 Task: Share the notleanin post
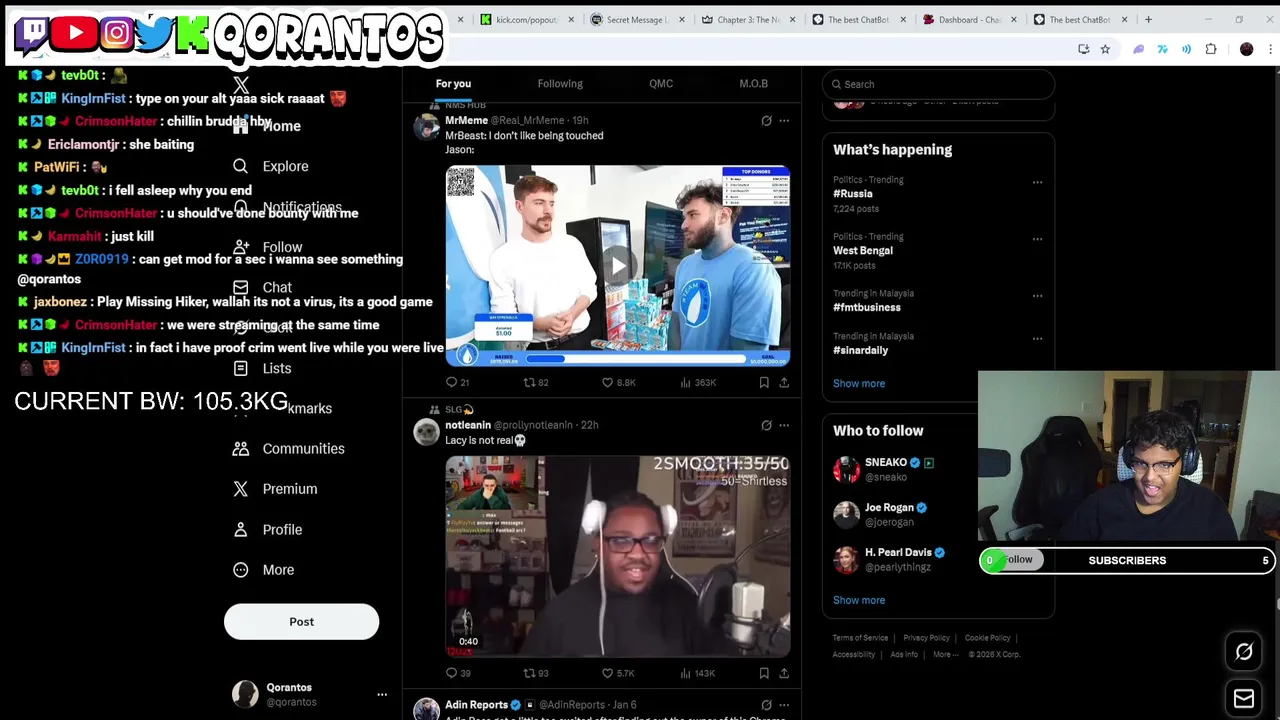(784, 673)
